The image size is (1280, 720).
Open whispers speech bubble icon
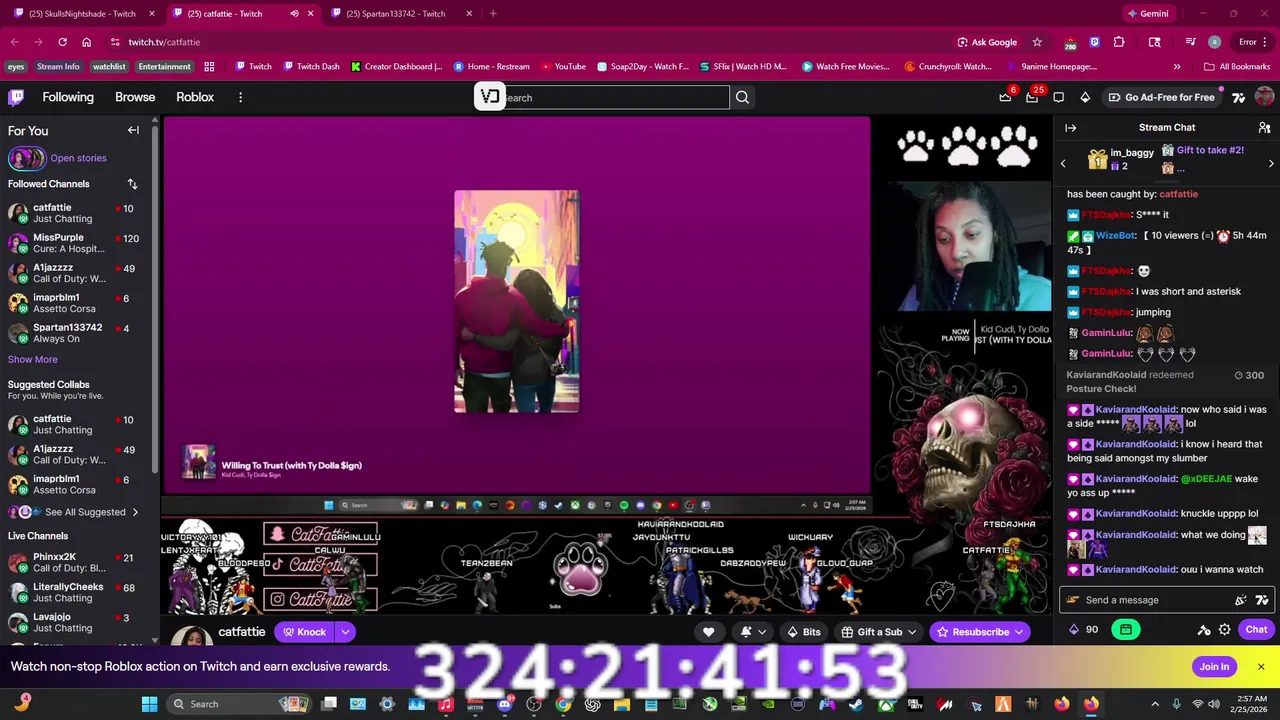1059,97
